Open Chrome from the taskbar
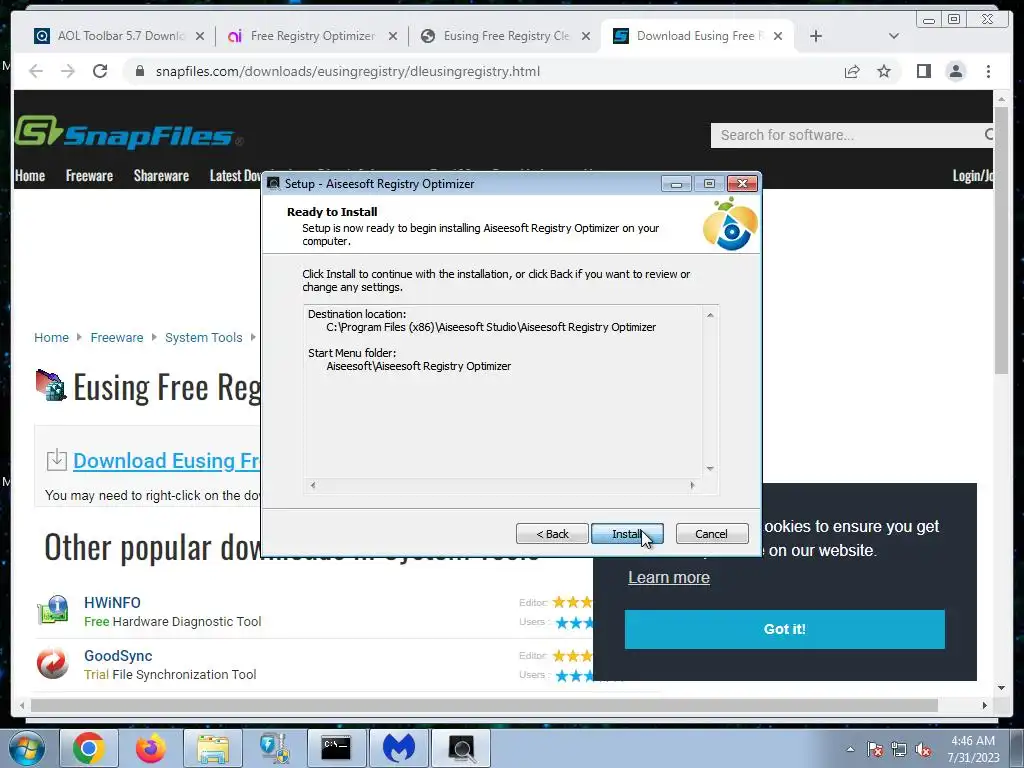This screenshot has height=768, width=1024. click(x=88, y=748)
